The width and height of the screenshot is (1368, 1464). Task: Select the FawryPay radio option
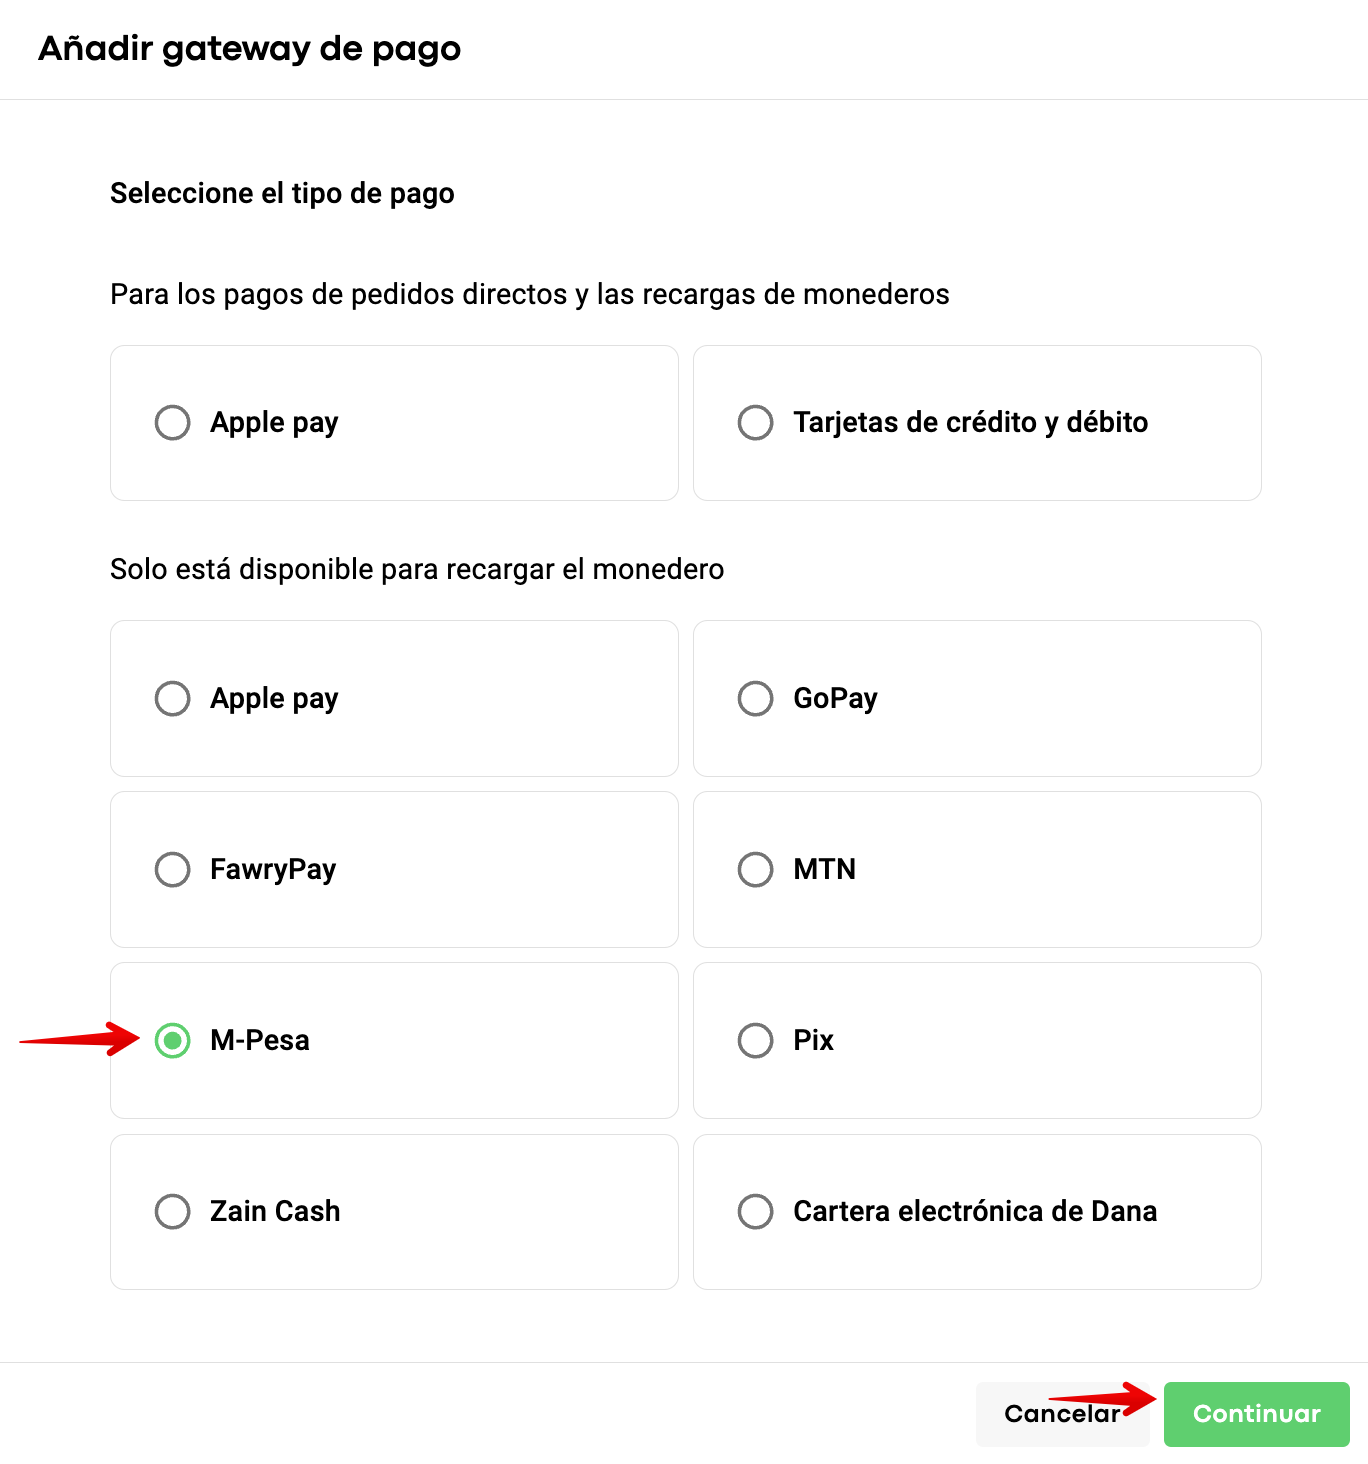click(x=173, y=869)
